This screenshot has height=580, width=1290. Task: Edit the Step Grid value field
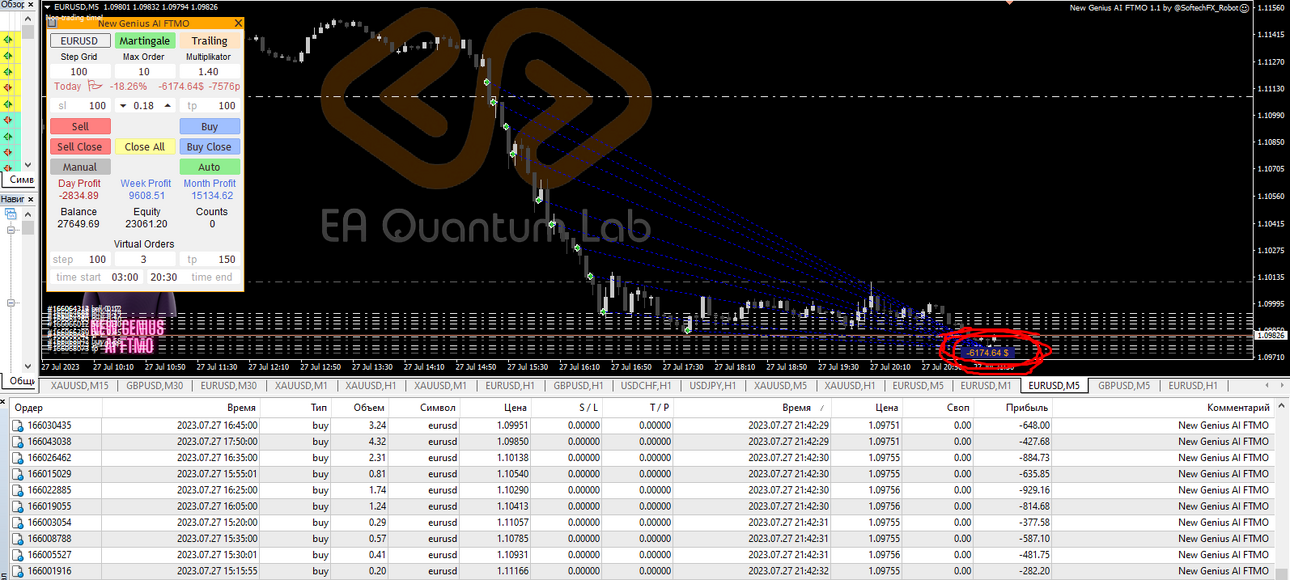tap(79, 72)
